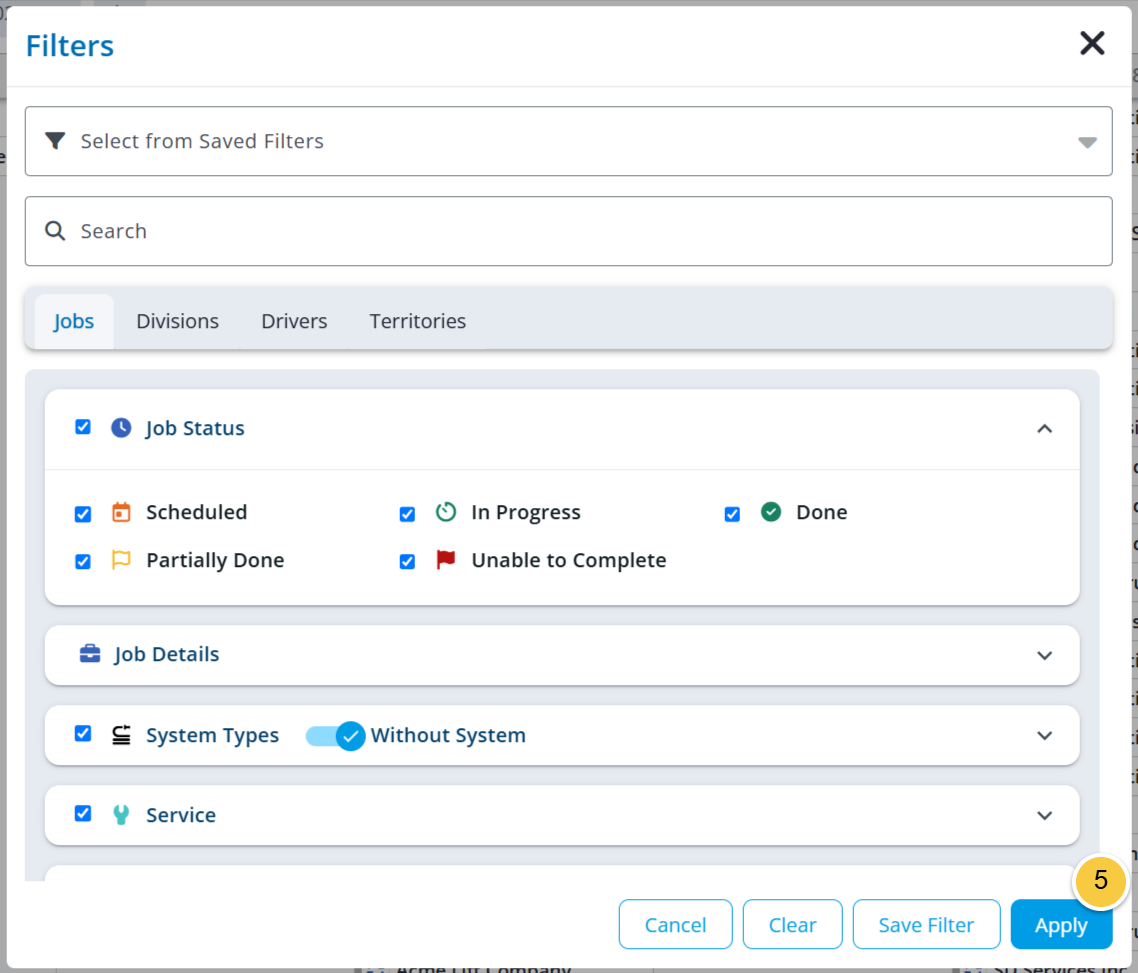Viewport: 1138px width, 973px height.
Task: Focus the Search input field
Action: [568, 231]
